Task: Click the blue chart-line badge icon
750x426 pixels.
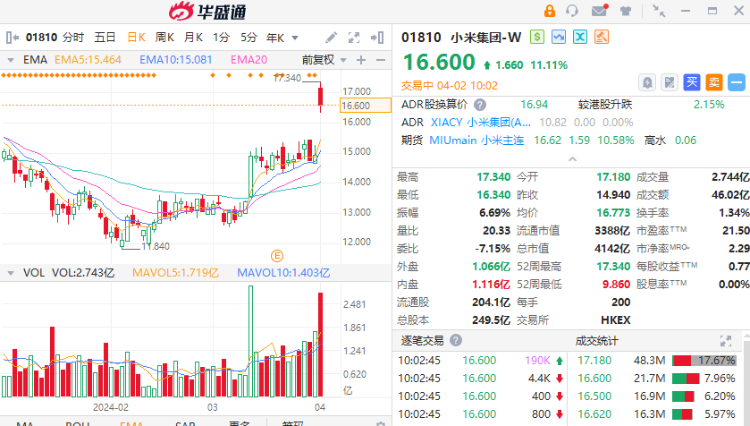Action: 559,37
